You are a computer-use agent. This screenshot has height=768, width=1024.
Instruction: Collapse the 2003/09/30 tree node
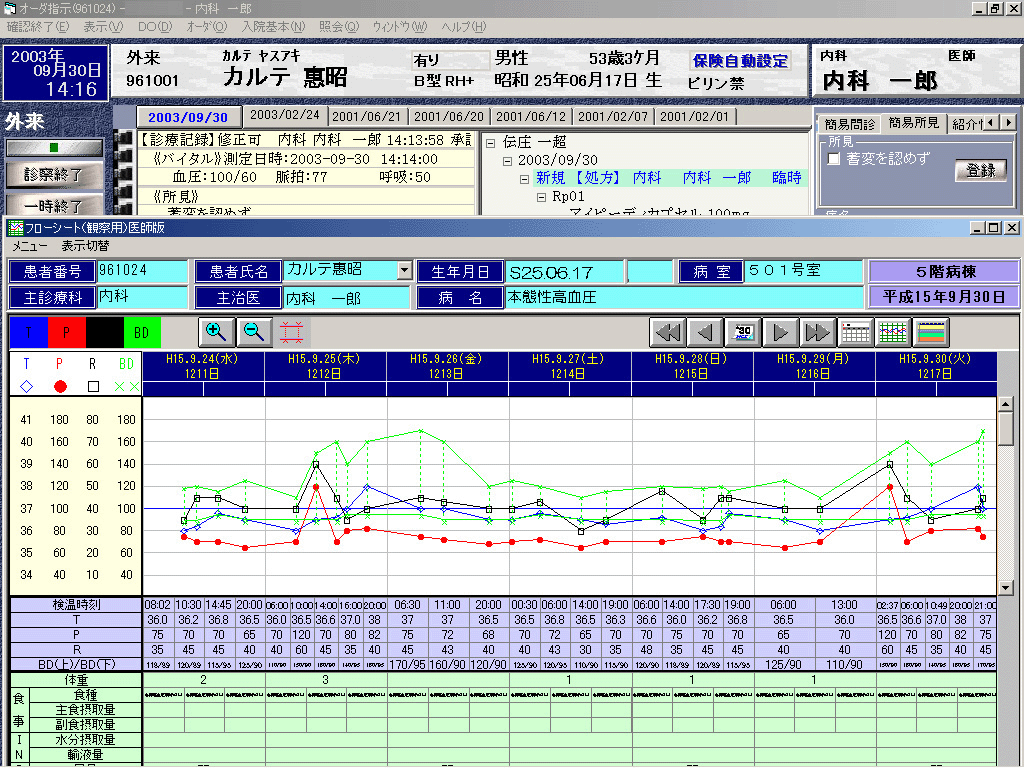click(x=508, y=160)
